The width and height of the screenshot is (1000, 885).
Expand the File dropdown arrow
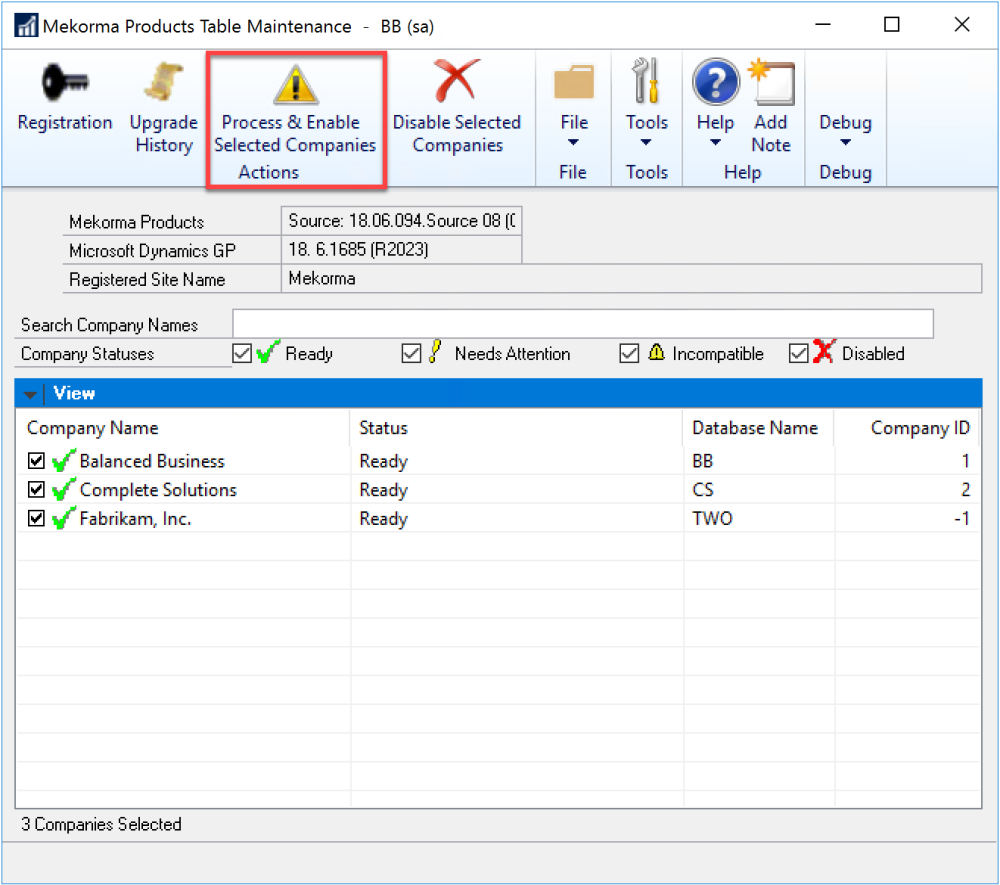point(573,142)
